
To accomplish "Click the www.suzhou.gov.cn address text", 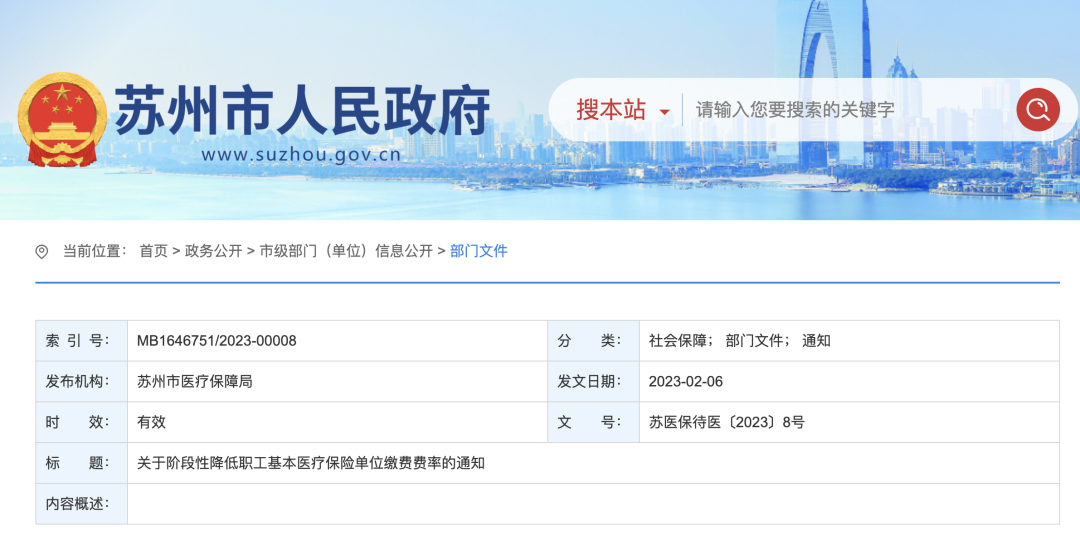I will pos(300,155).
